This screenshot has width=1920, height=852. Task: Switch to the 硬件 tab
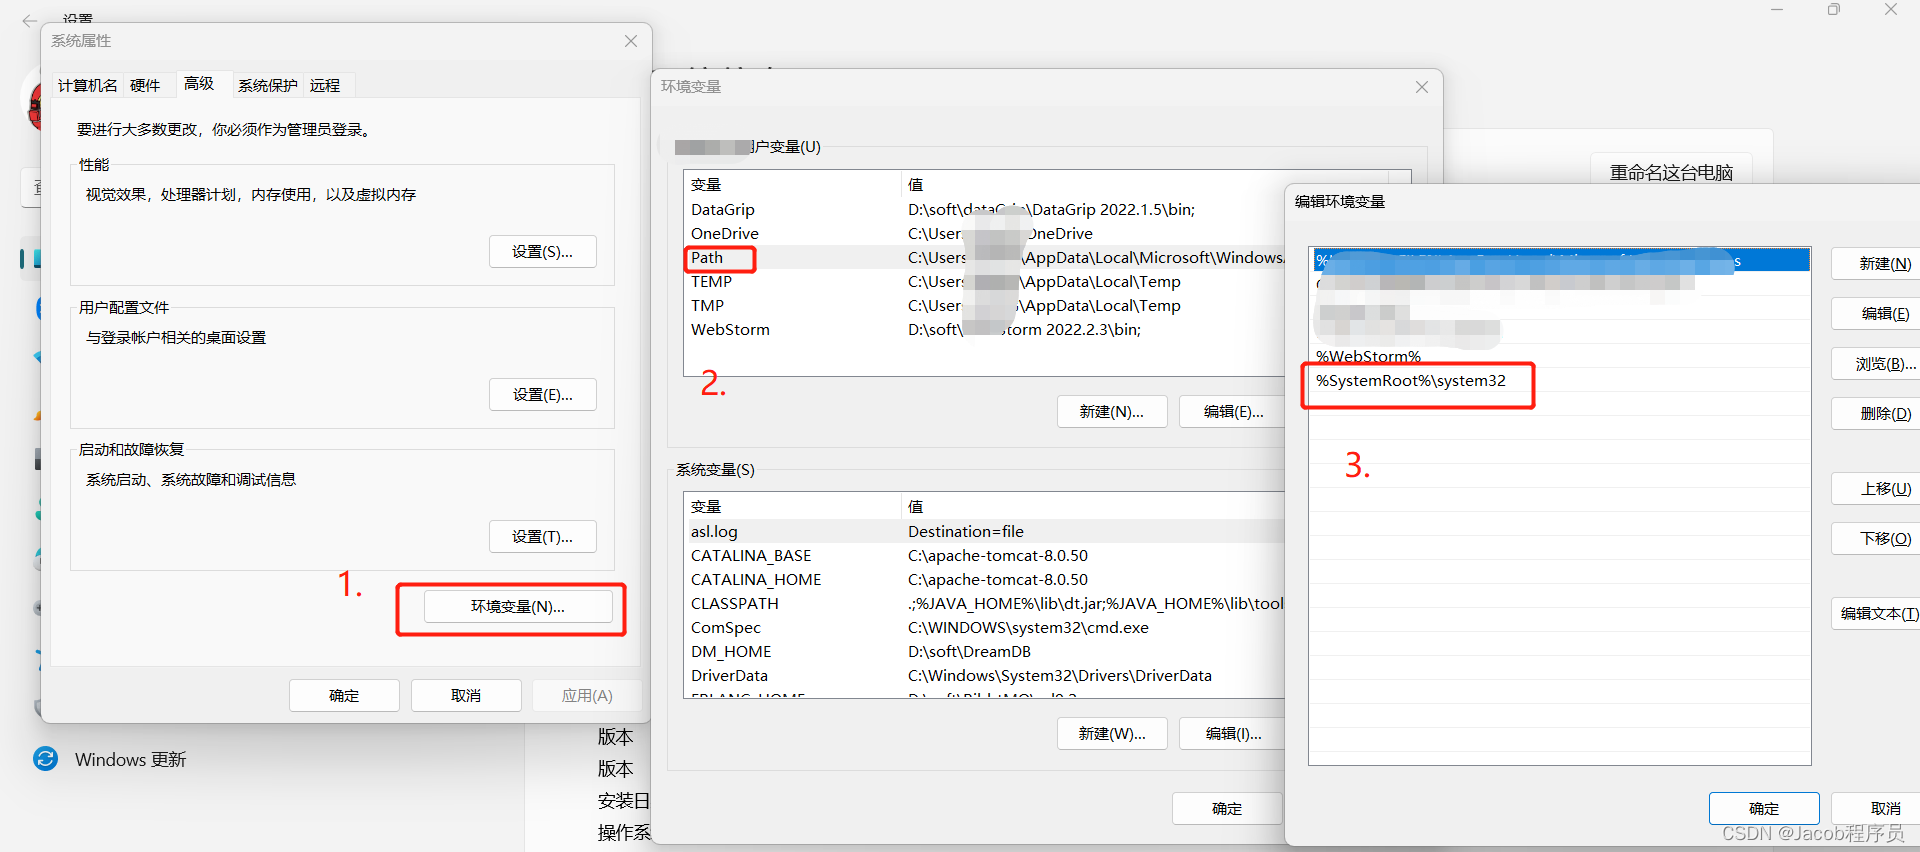(x=145, y=85)
